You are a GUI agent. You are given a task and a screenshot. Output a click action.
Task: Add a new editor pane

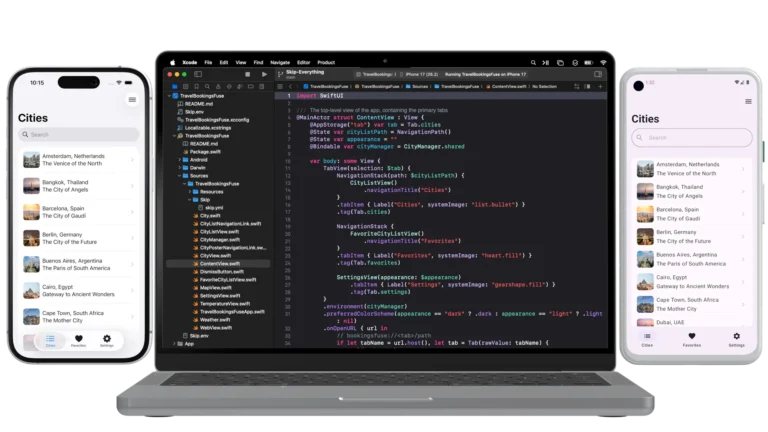point(600,87)
